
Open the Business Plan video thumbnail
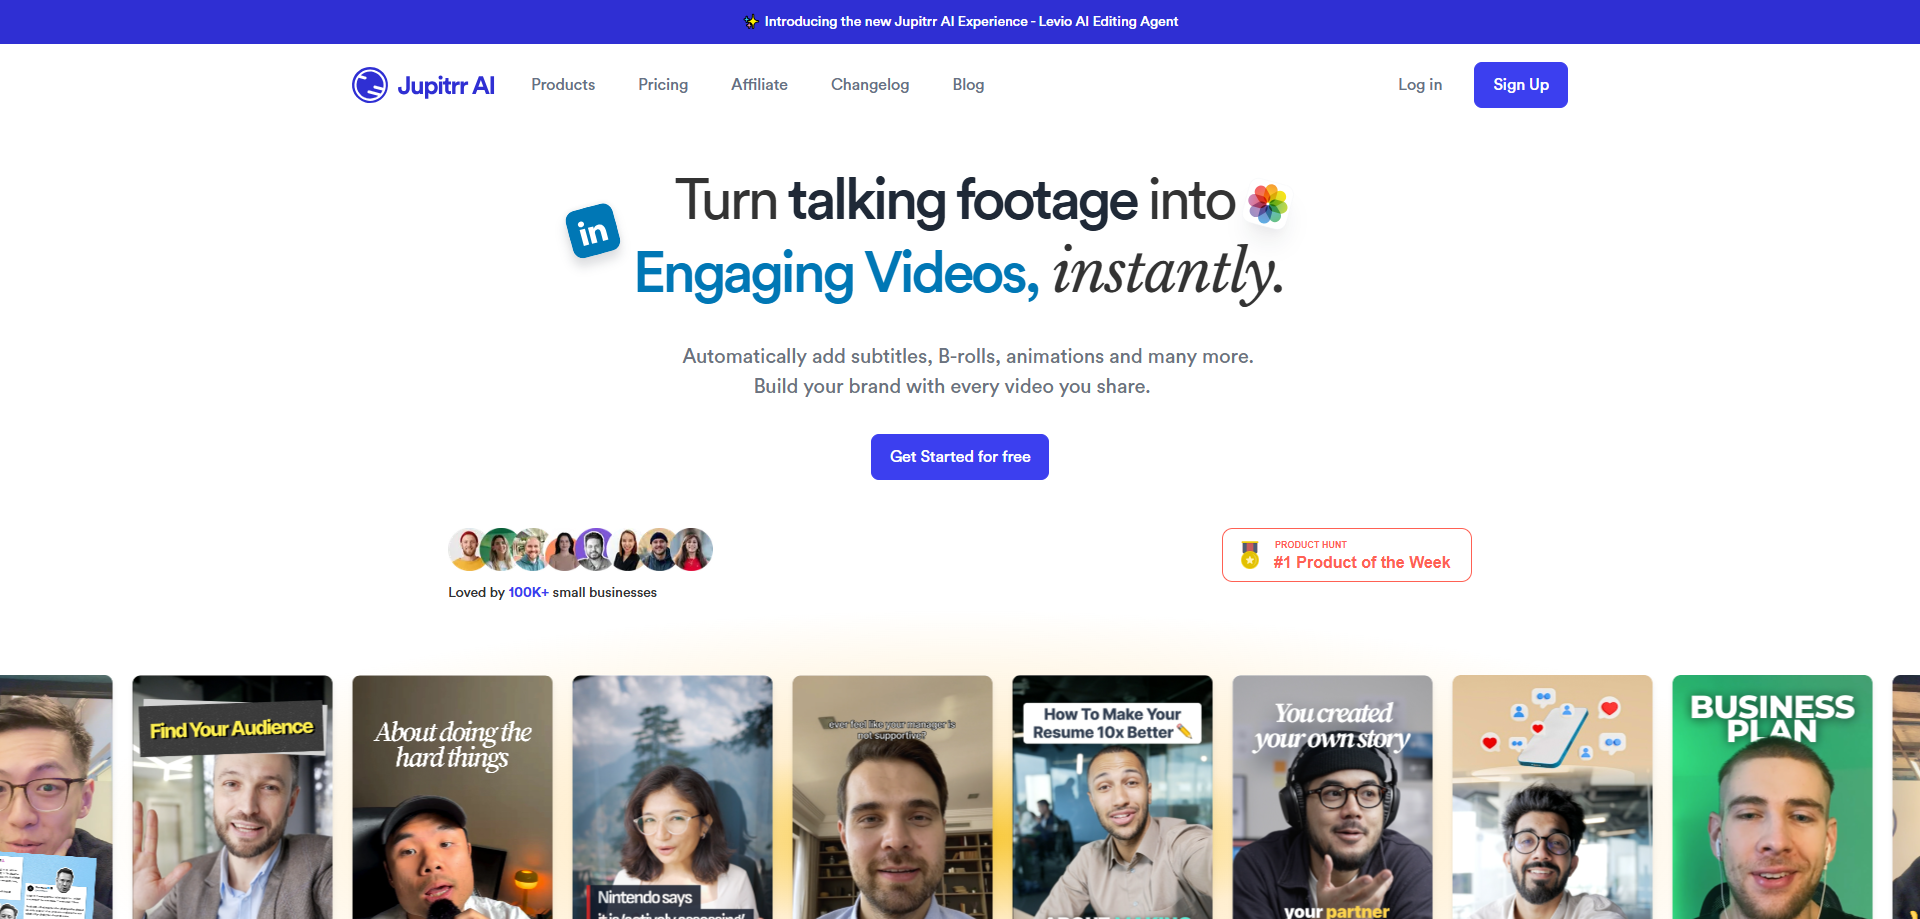click(1772, 796)
